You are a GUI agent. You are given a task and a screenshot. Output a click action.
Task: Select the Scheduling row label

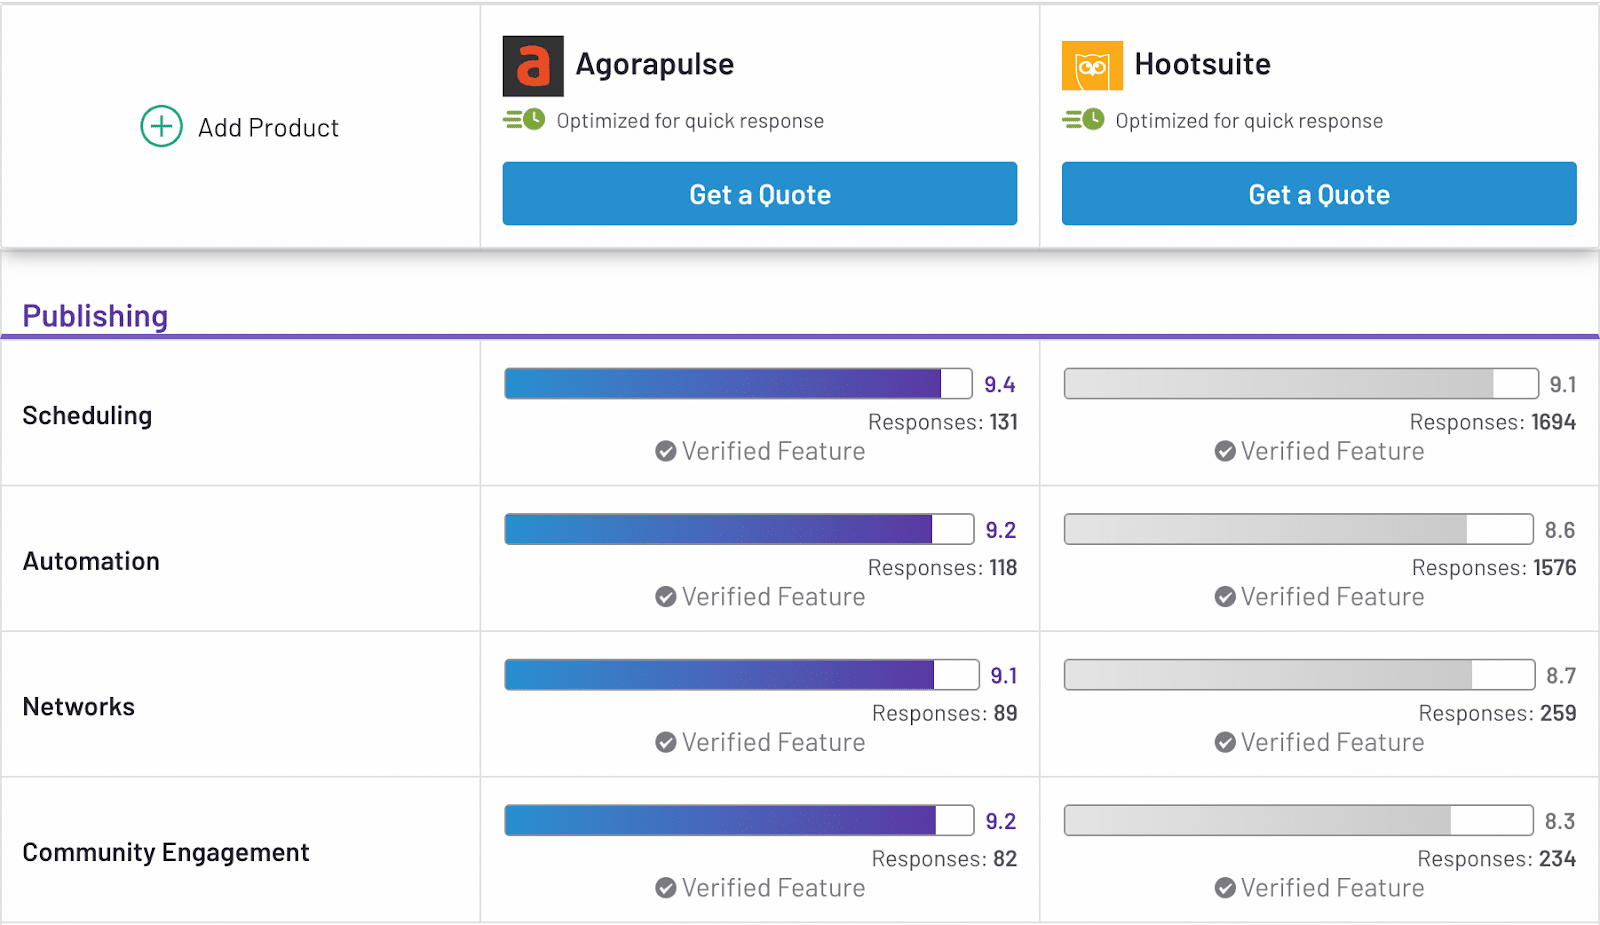pos(87,416)
